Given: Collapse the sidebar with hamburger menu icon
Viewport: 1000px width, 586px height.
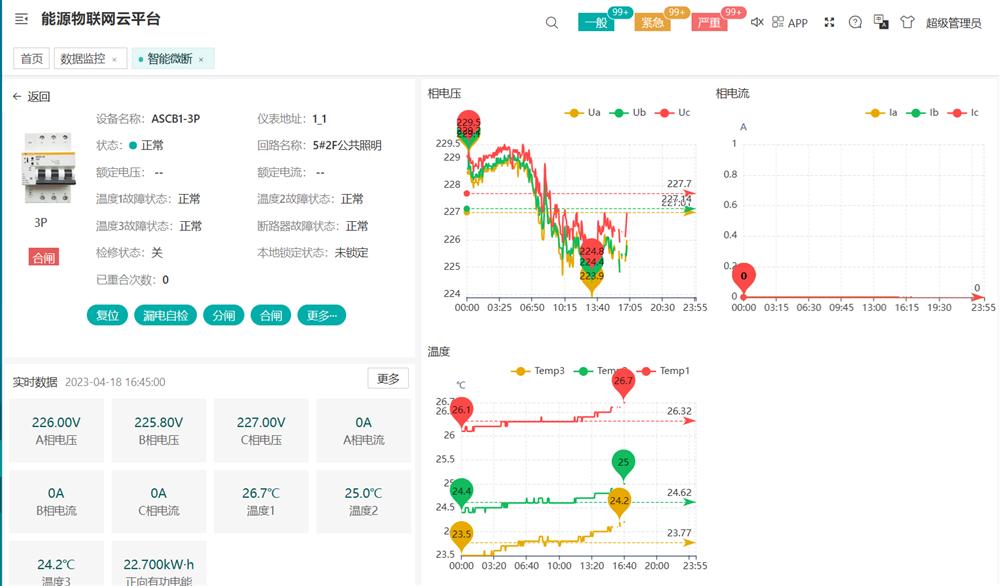Looking at the screenshot, I should coord(21,19).
